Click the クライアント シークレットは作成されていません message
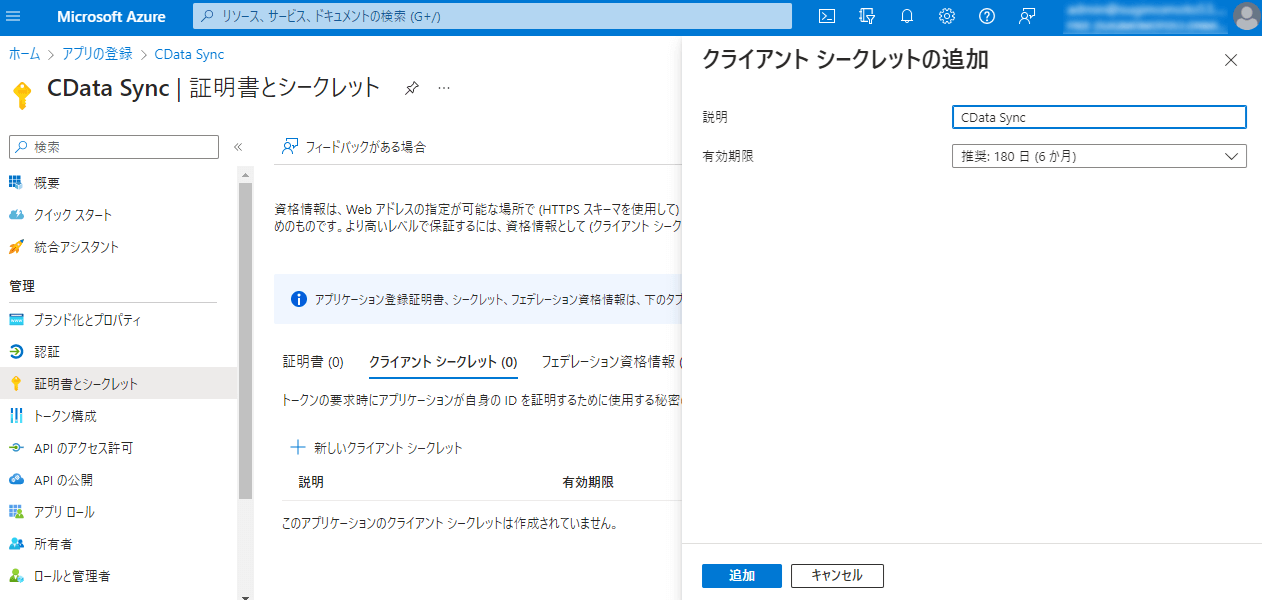Image resolution: width=1262 pixels, height=600 pixels. [x=450, y=523]
